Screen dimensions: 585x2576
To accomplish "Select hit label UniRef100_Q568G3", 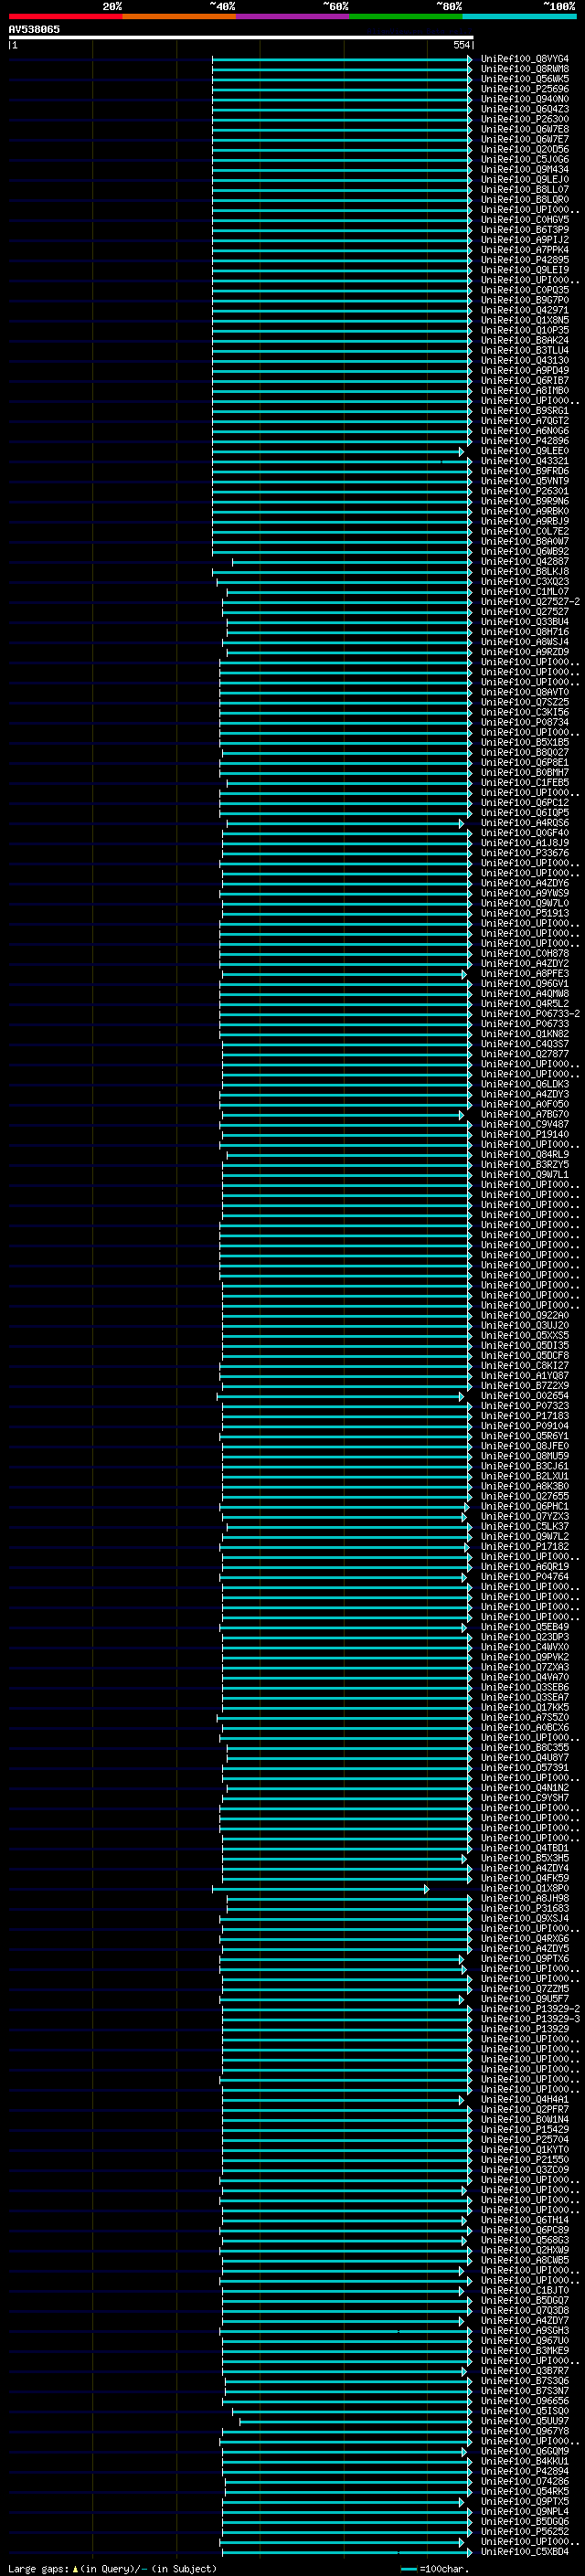I will tap(525, 2239).
